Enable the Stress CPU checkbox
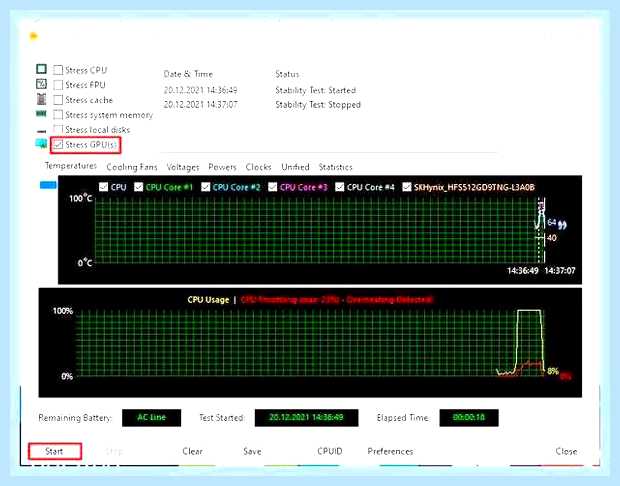Screen dimensions: 620x486 coord(58,70)
